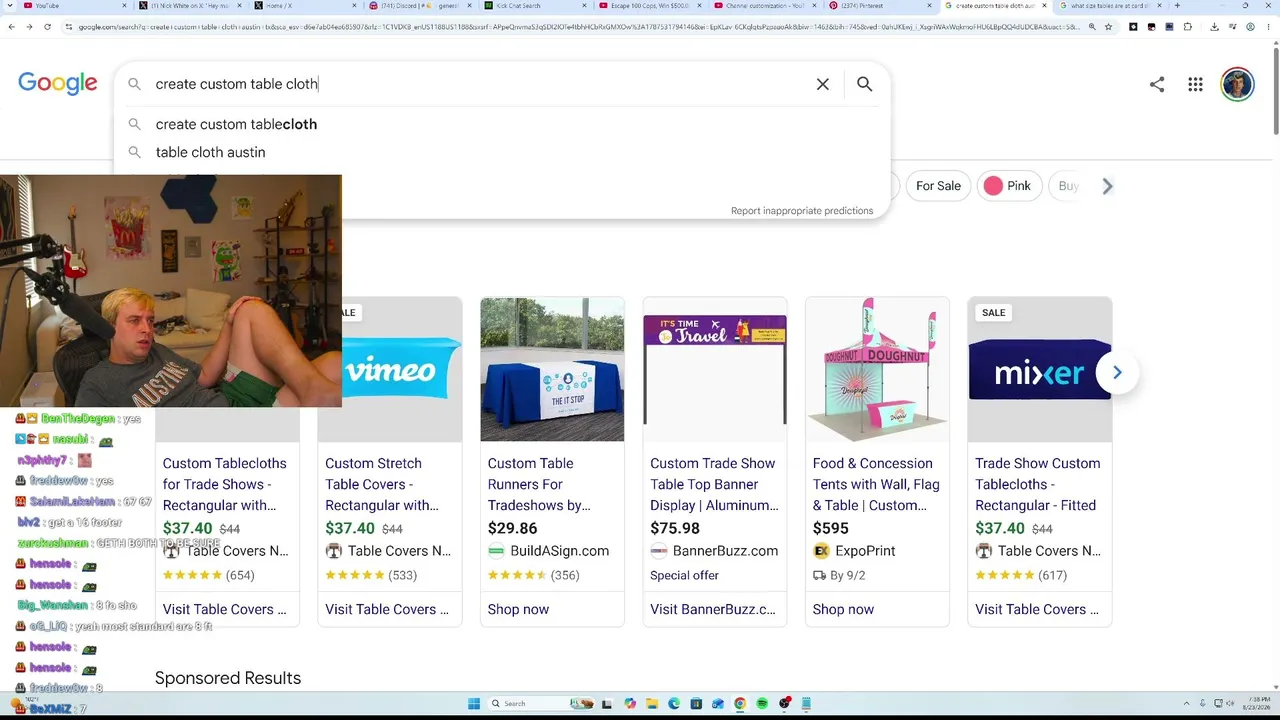Click the ExpoPrint seller name
1280x720 pixels.
[865, 551]
